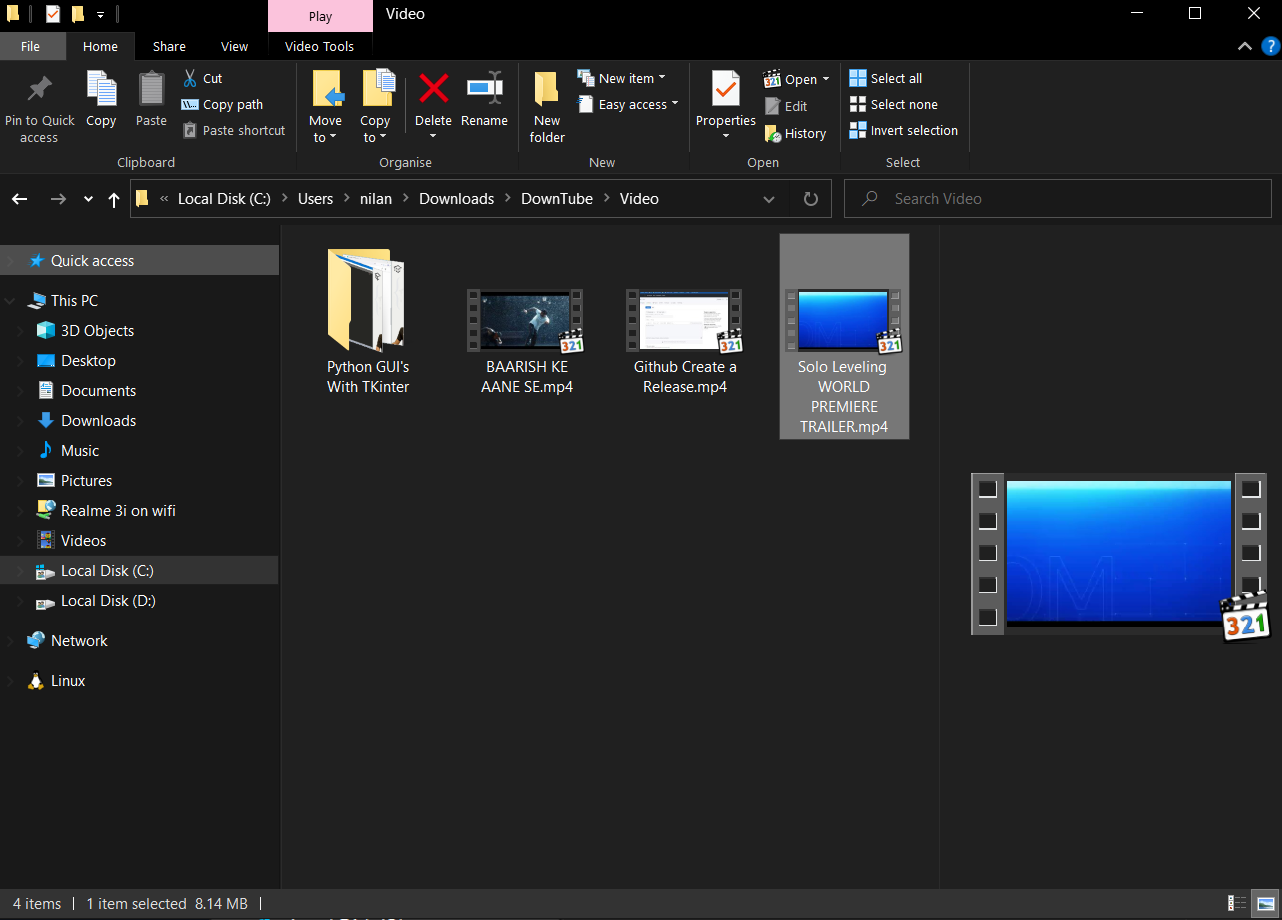Click Select none to deselect files
The width and height of the screenshot is (1282, 920).
(x=893, y=104)
